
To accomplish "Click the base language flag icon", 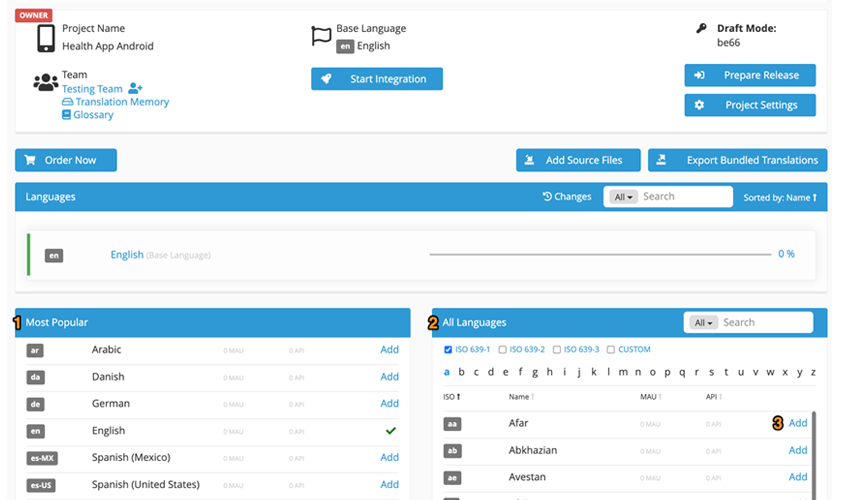I will [321, 36].
